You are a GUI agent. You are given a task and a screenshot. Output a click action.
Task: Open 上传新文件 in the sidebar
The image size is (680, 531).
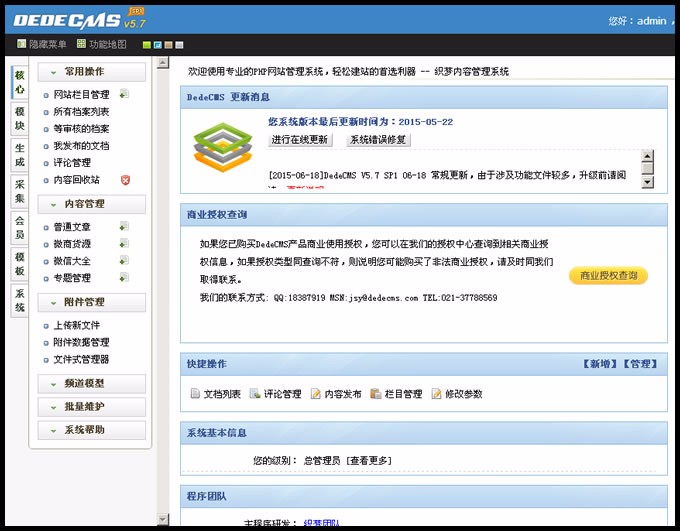click(x=76, y=325)
